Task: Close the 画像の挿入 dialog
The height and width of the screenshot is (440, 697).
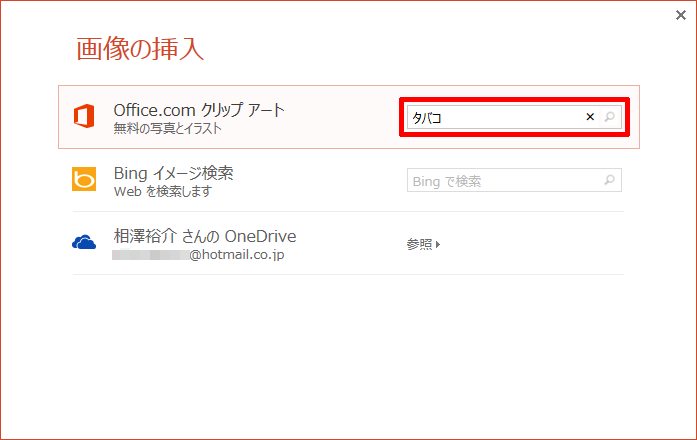Action: pyautogui.click(x=681, y=16)
